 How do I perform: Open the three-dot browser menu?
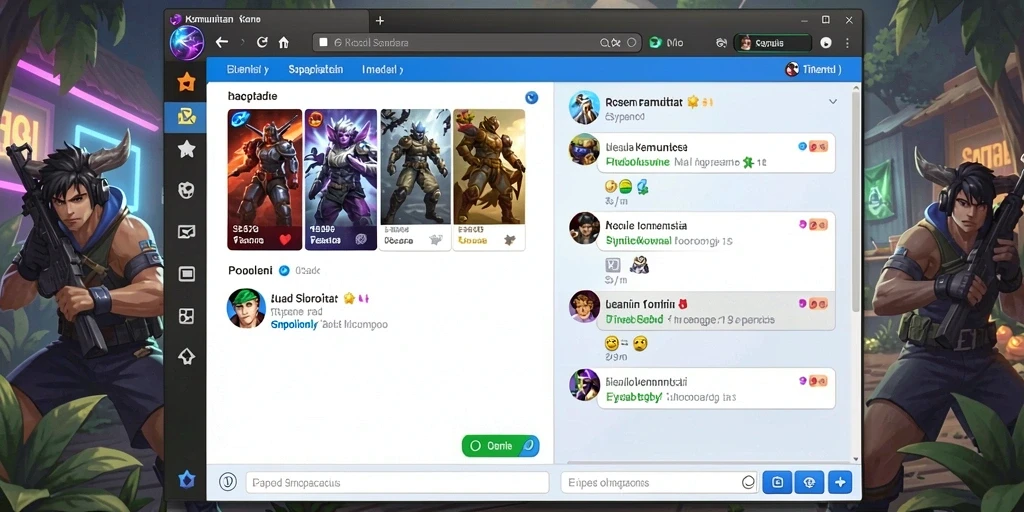point(848,43)
